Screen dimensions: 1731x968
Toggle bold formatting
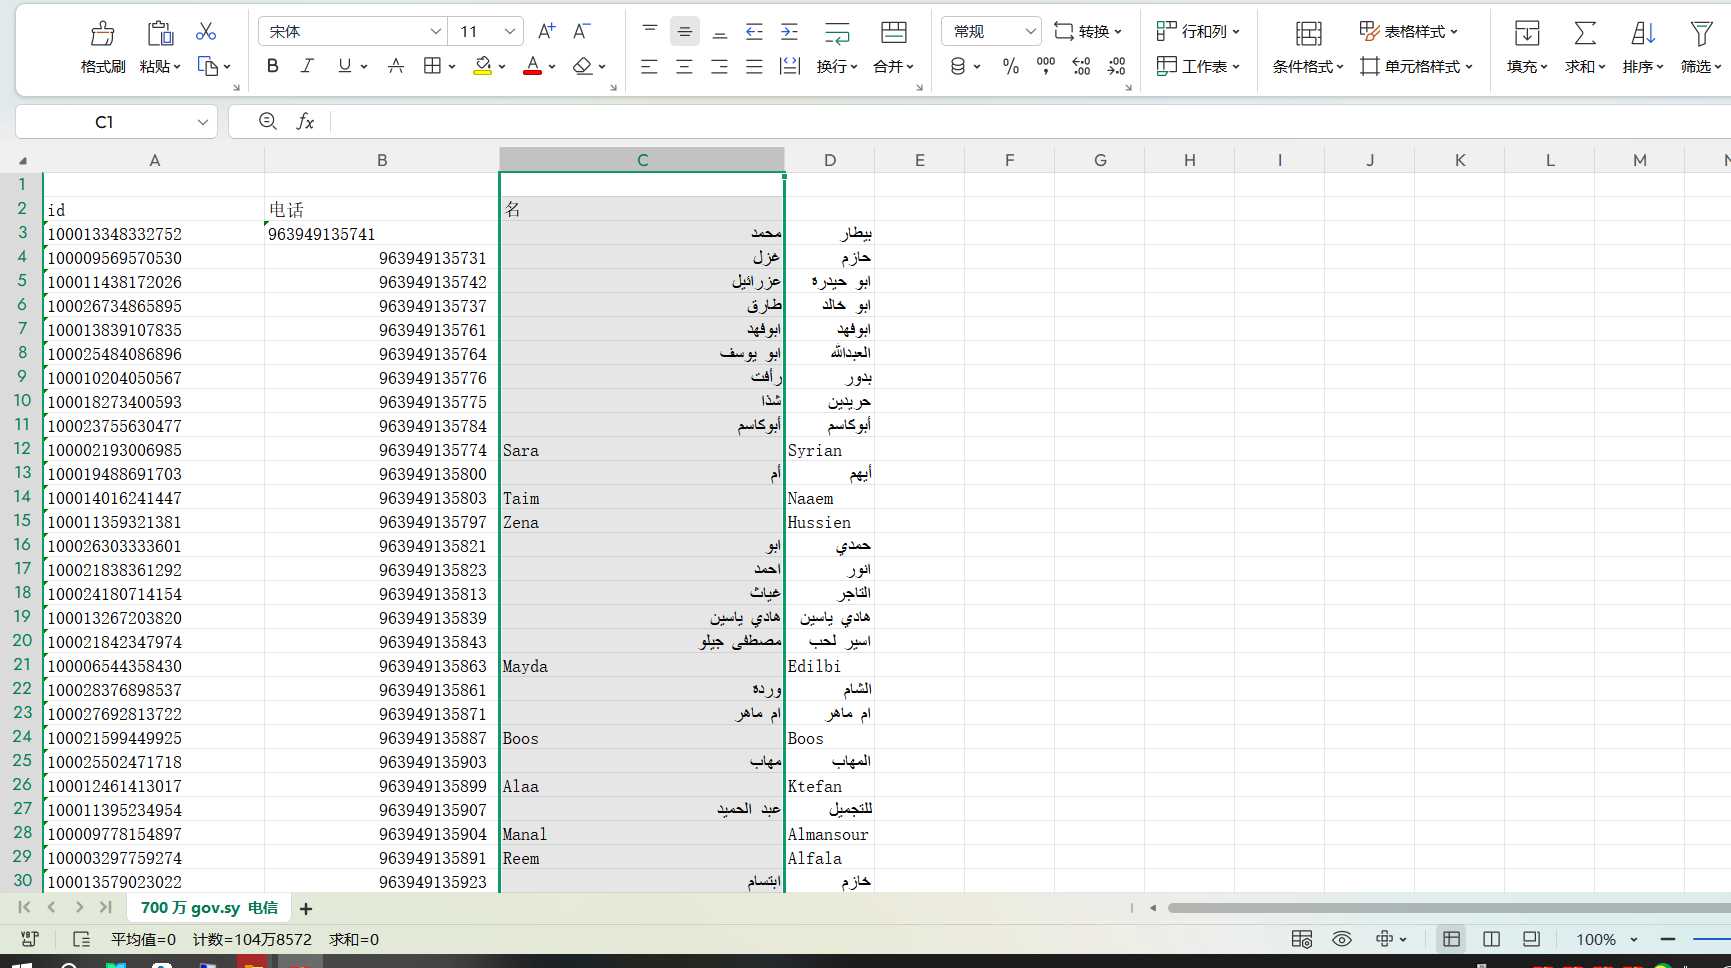click(272, 66)
